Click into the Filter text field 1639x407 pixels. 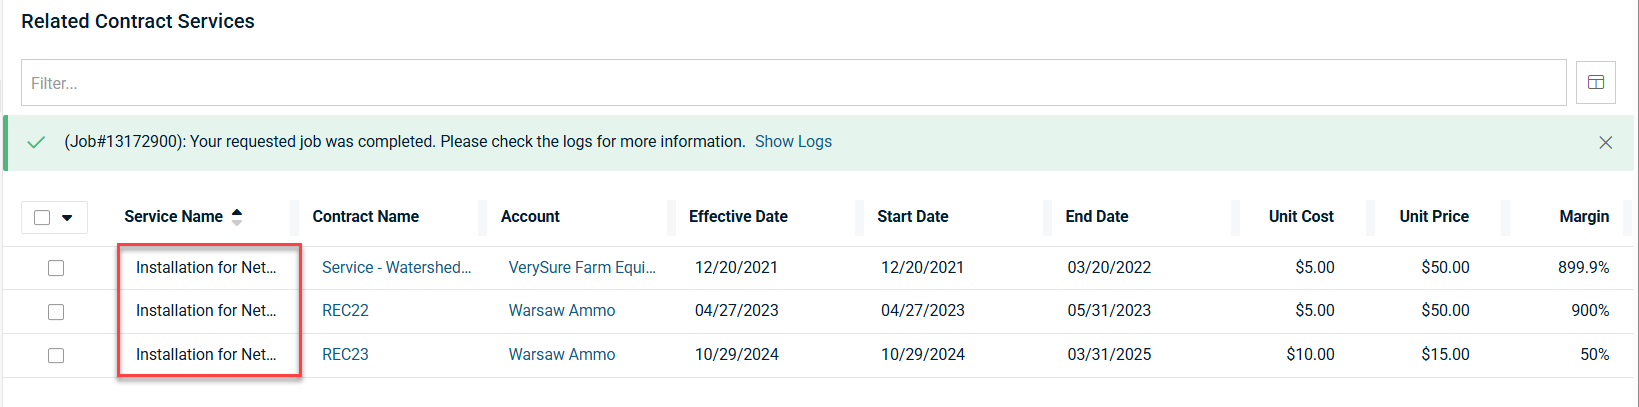pyautogui.click(x=793, y=83)
